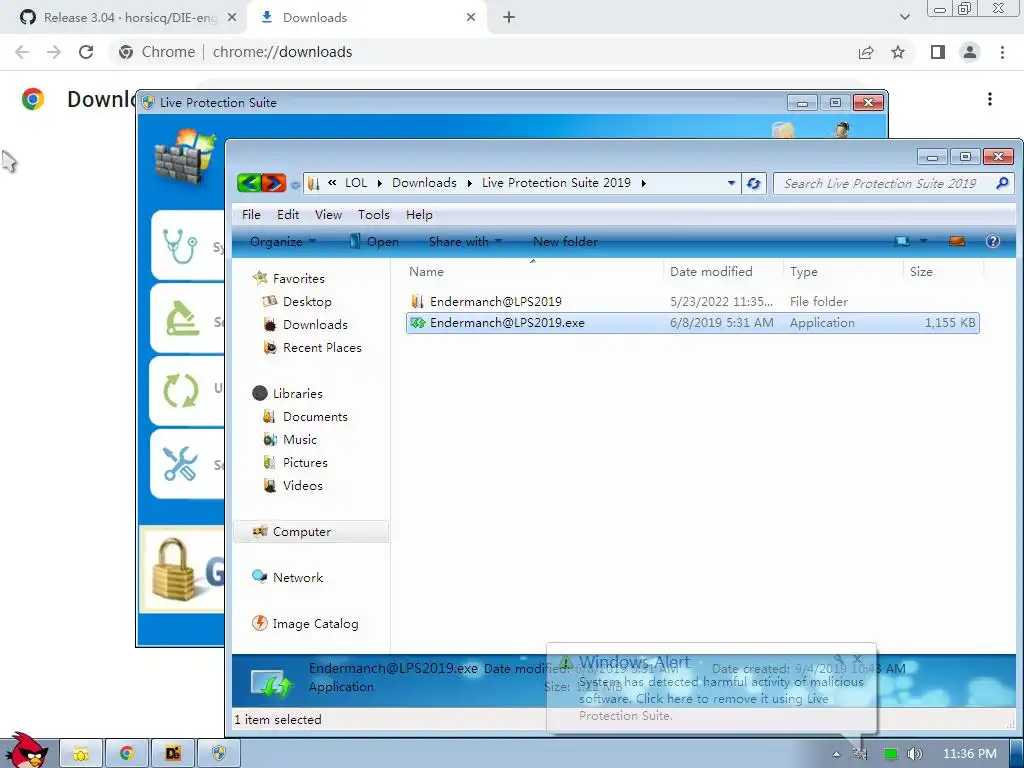The image size is (1024, 768).
Task: Click the Open toolbar button
Action: coord(374,242)
